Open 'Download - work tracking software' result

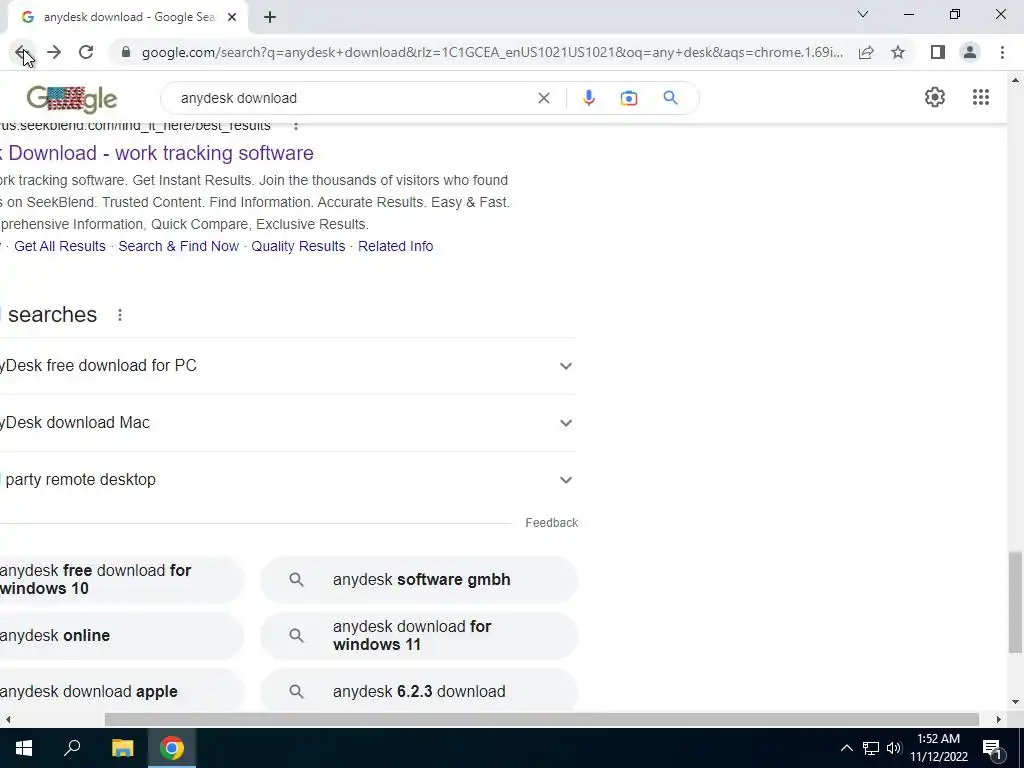[x=157, y=153]
